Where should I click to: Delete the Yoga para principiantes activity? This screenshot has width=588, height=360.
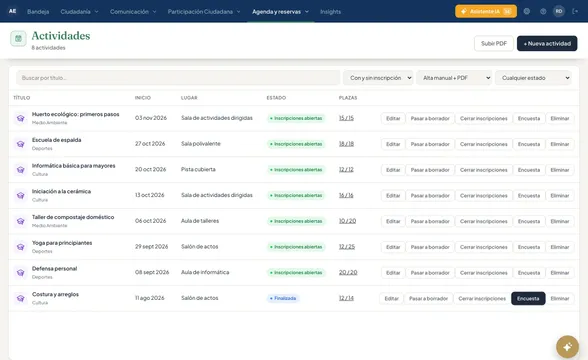(x=560, y=247)
